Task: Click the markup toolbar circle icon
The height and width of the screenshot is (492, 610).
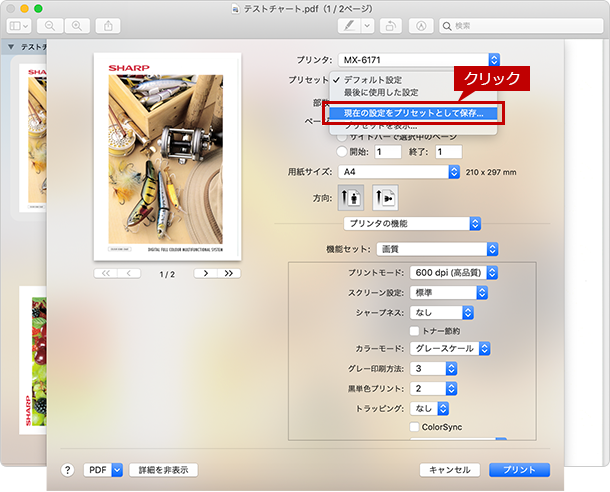Action: (x=421, y=26)
